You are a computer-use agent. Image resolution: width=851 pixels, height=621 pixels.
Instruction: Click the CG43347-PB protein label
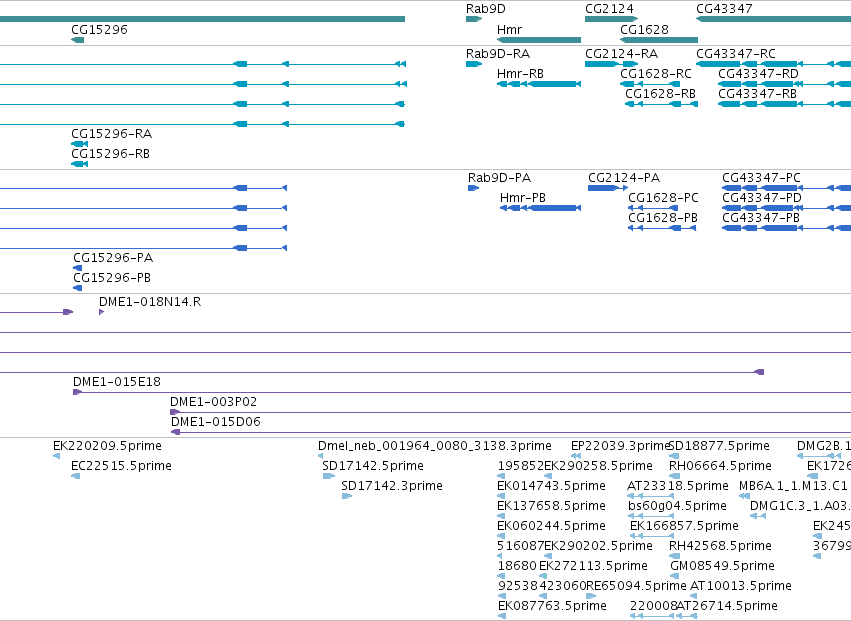(760, 218)
